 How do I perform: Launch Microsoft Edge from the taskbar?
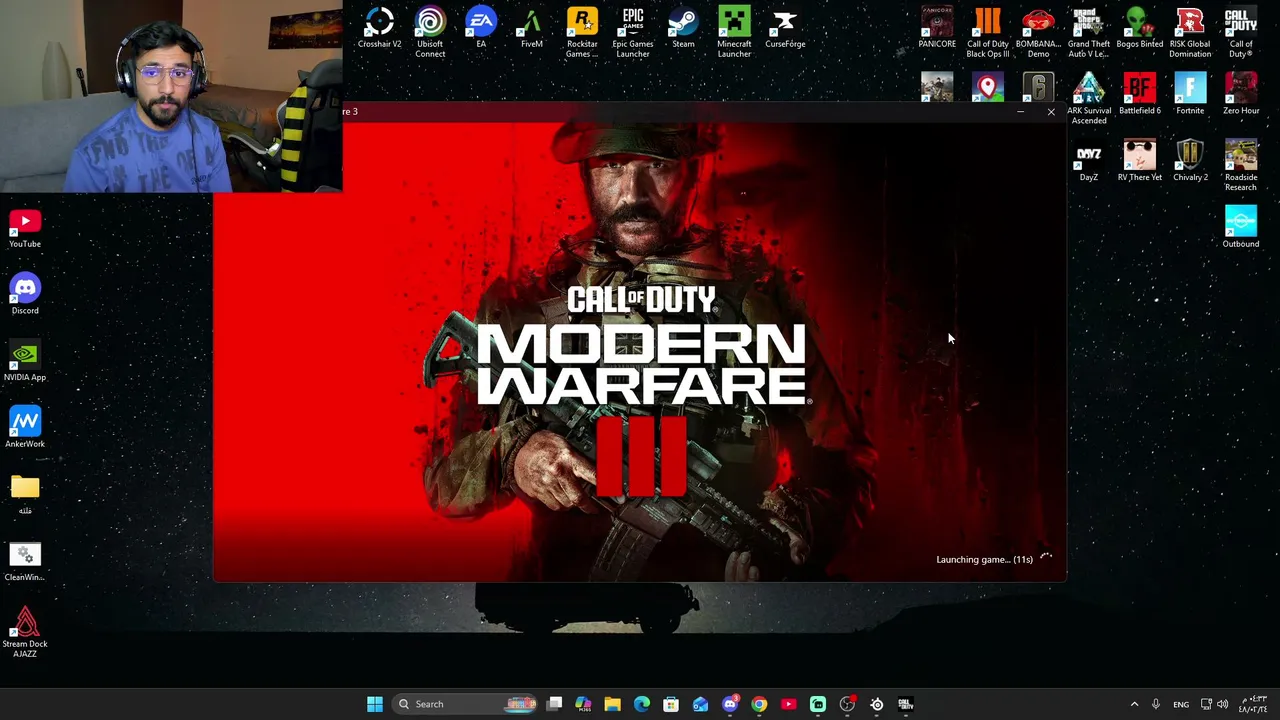642,704
